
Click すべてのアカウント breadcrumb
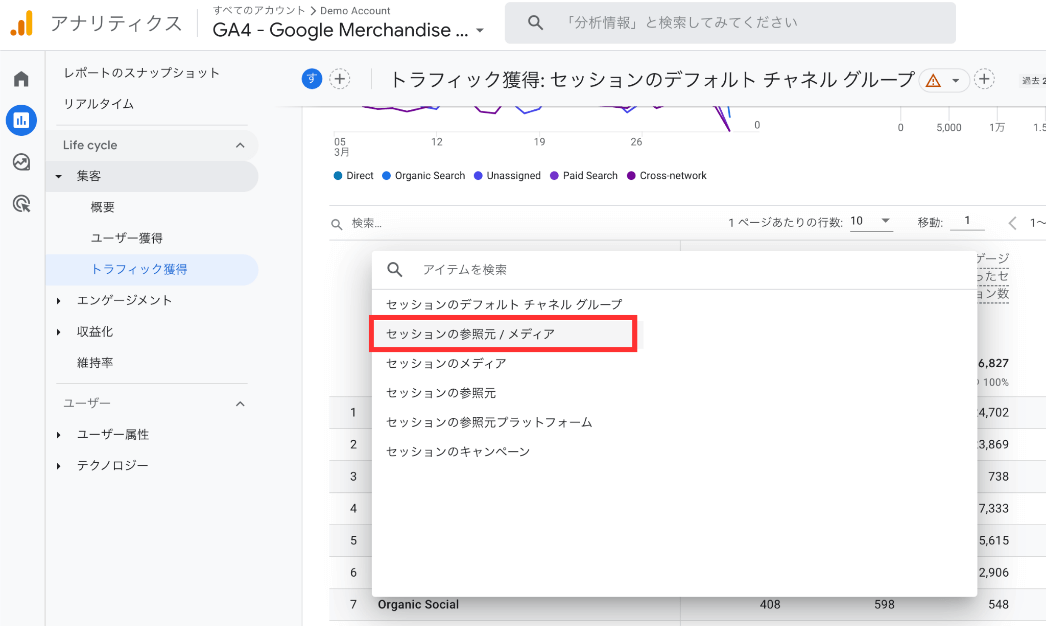click(x=259, y=10)
